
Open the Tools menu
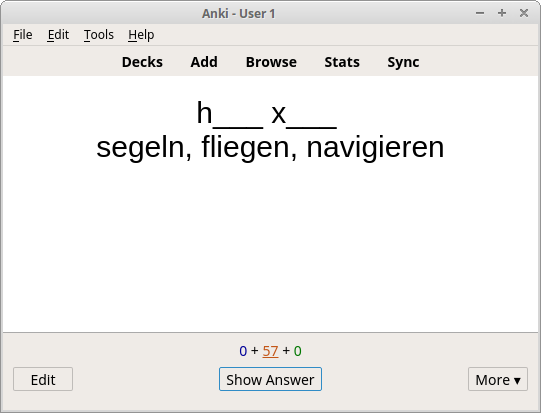(99, 35)
